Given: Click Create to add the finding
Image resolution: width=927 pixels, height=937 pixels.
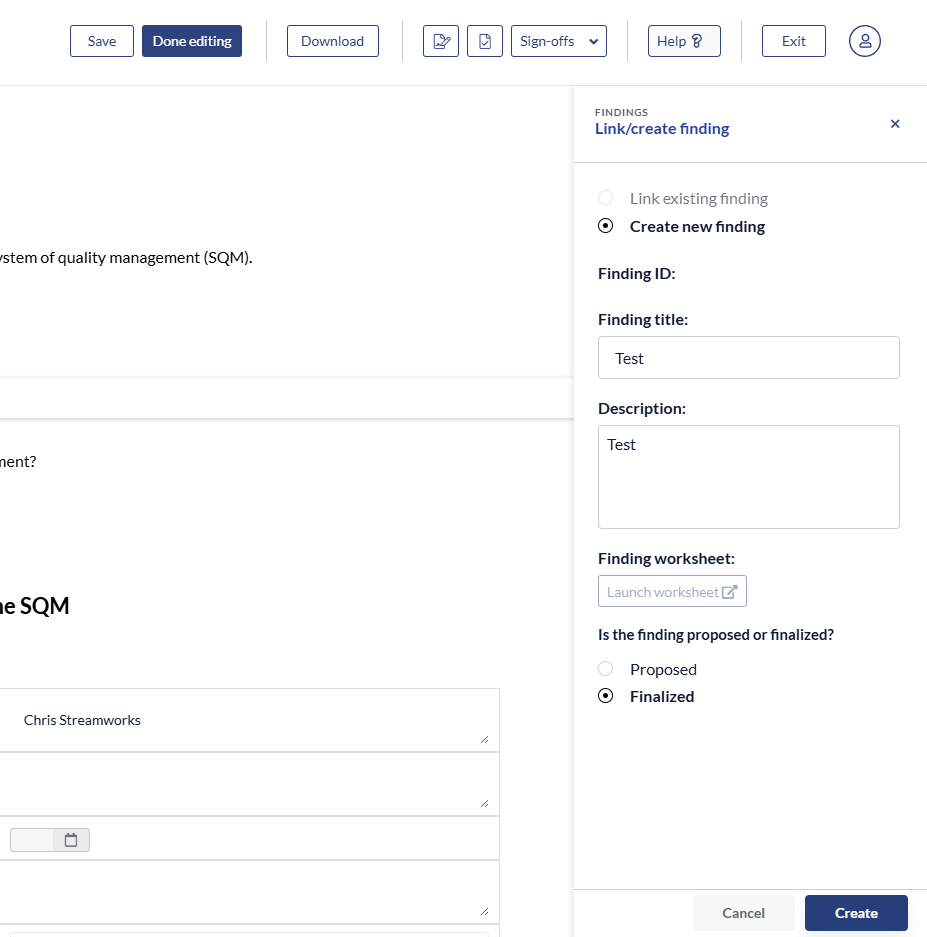Looking at the screenshot, I should [x=856, y=913].
